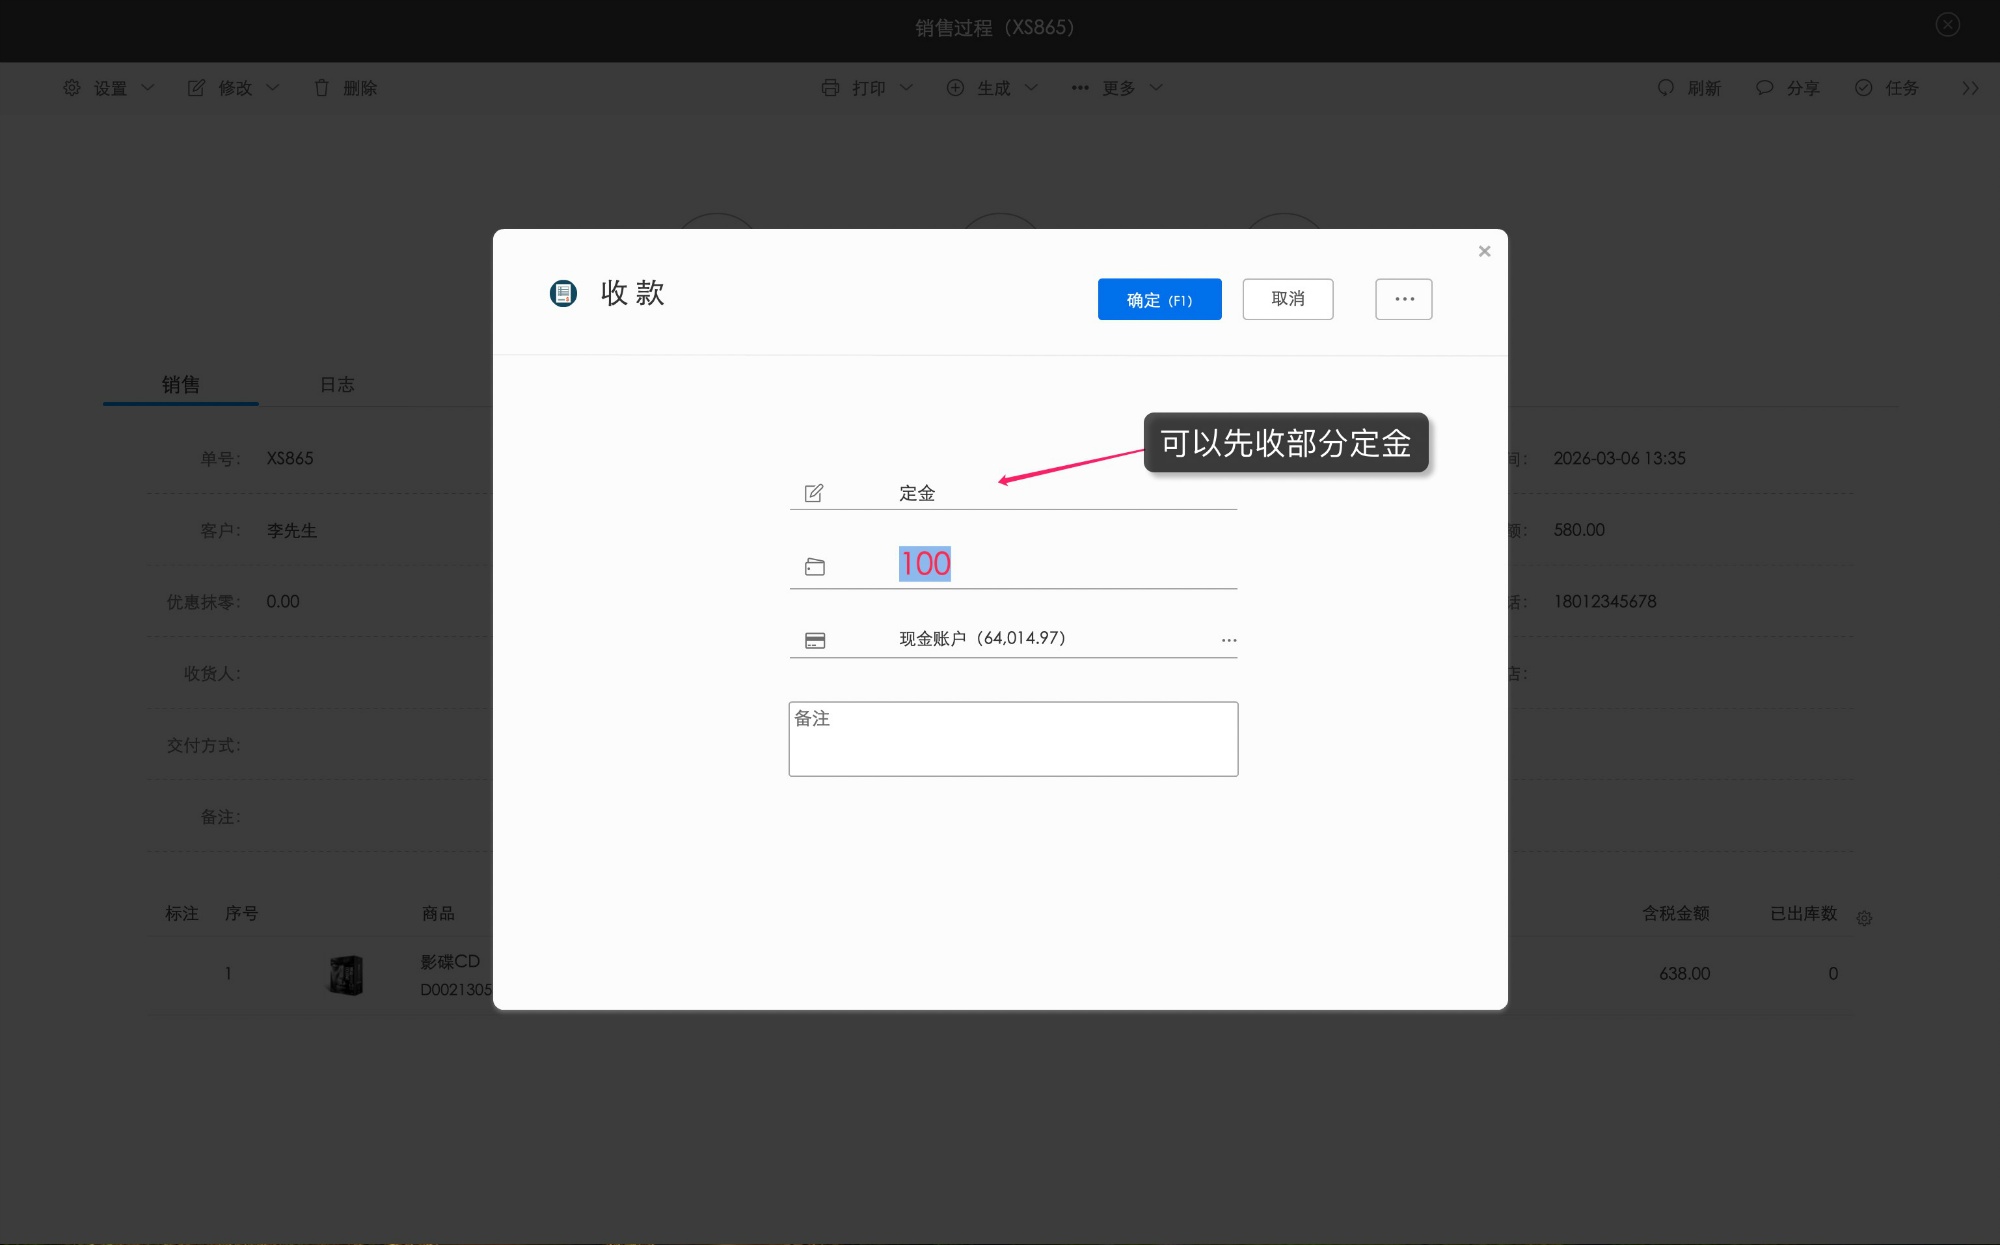Cancel the dialog with 取消 button
Screen dimensions: 2000x1245
(x=1288, y=299)
